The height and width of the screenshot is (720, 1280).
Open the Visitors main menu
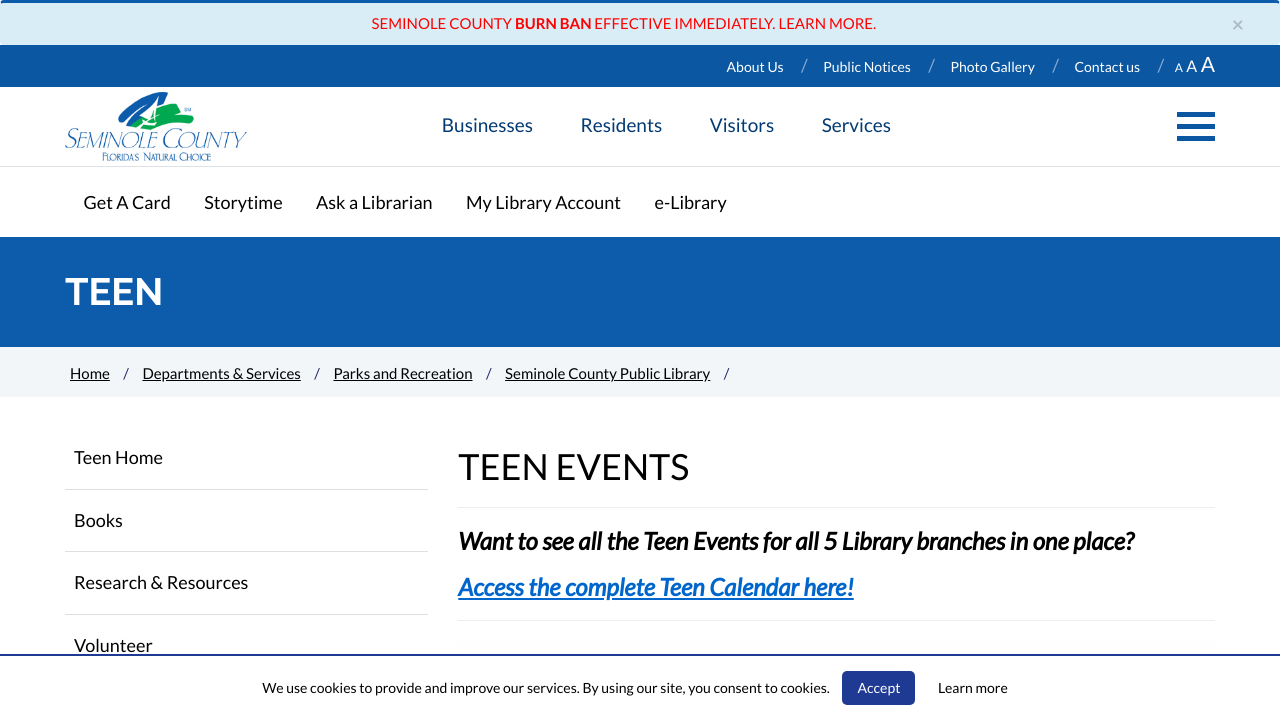tap(742, 125)
